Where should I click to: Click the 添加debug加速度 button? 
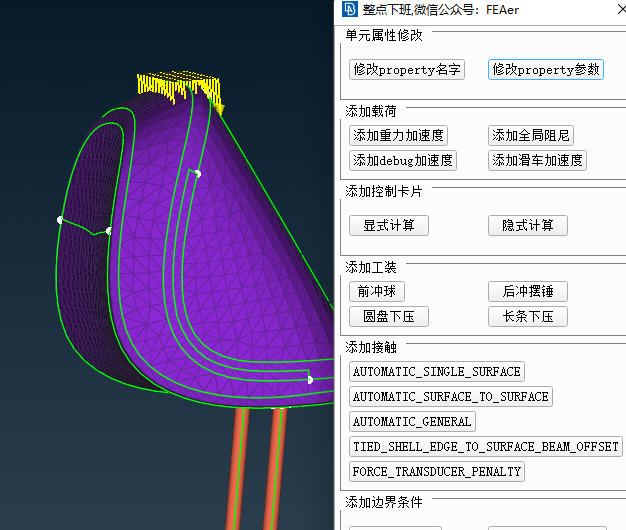[402, 160]
